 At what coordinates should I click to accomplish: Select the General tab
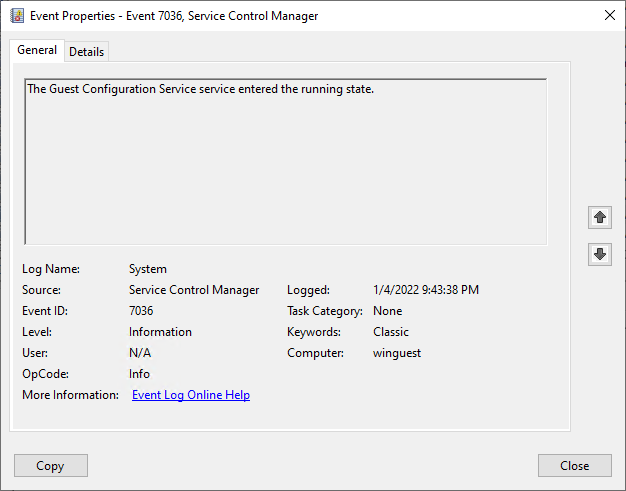coord(37,51)
